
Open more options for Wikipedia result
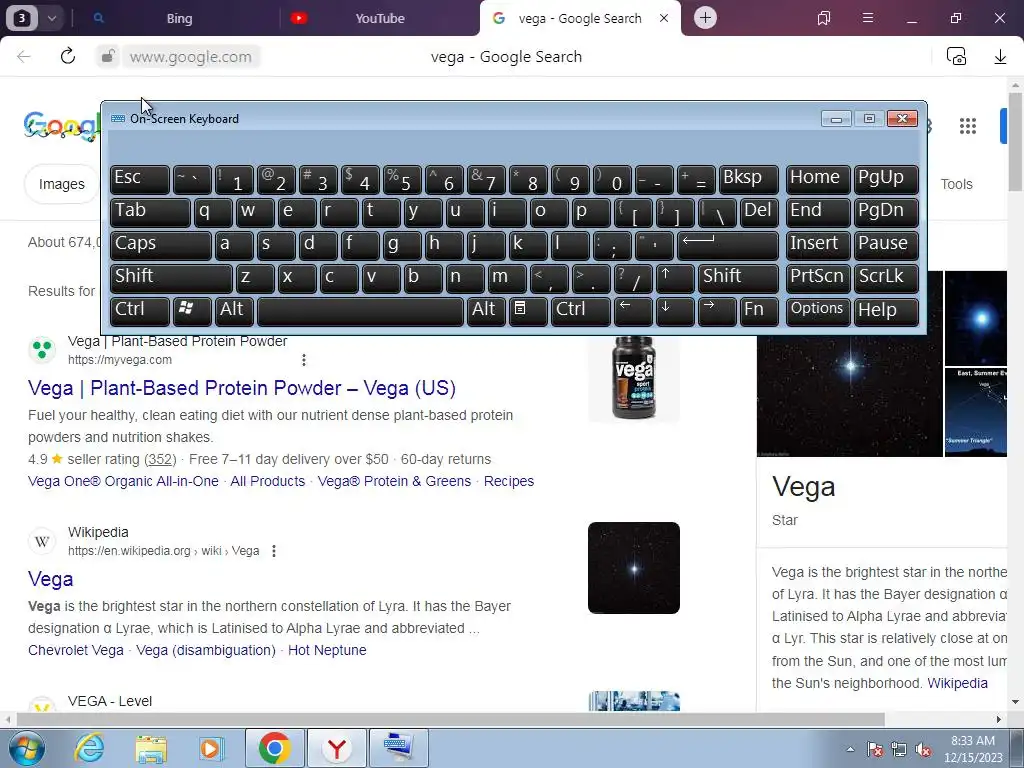coord(274,551)
